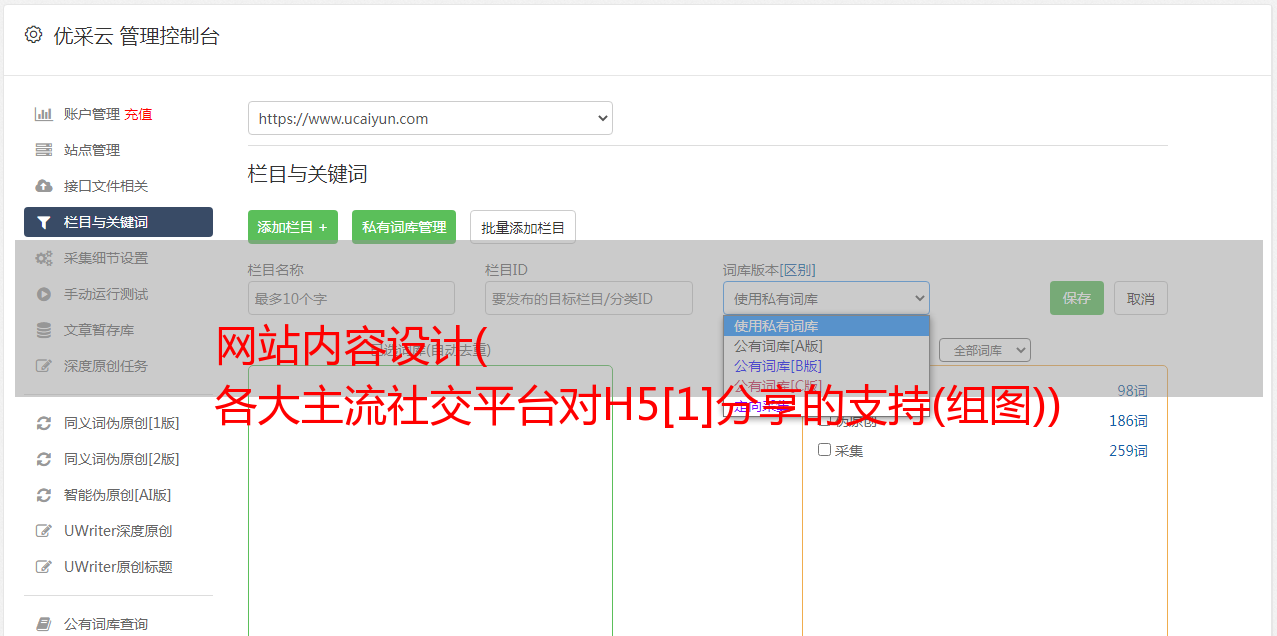Click the edit icon for UWriter深度原创
Screen dimensions: 1277x636
click(44, 531)
